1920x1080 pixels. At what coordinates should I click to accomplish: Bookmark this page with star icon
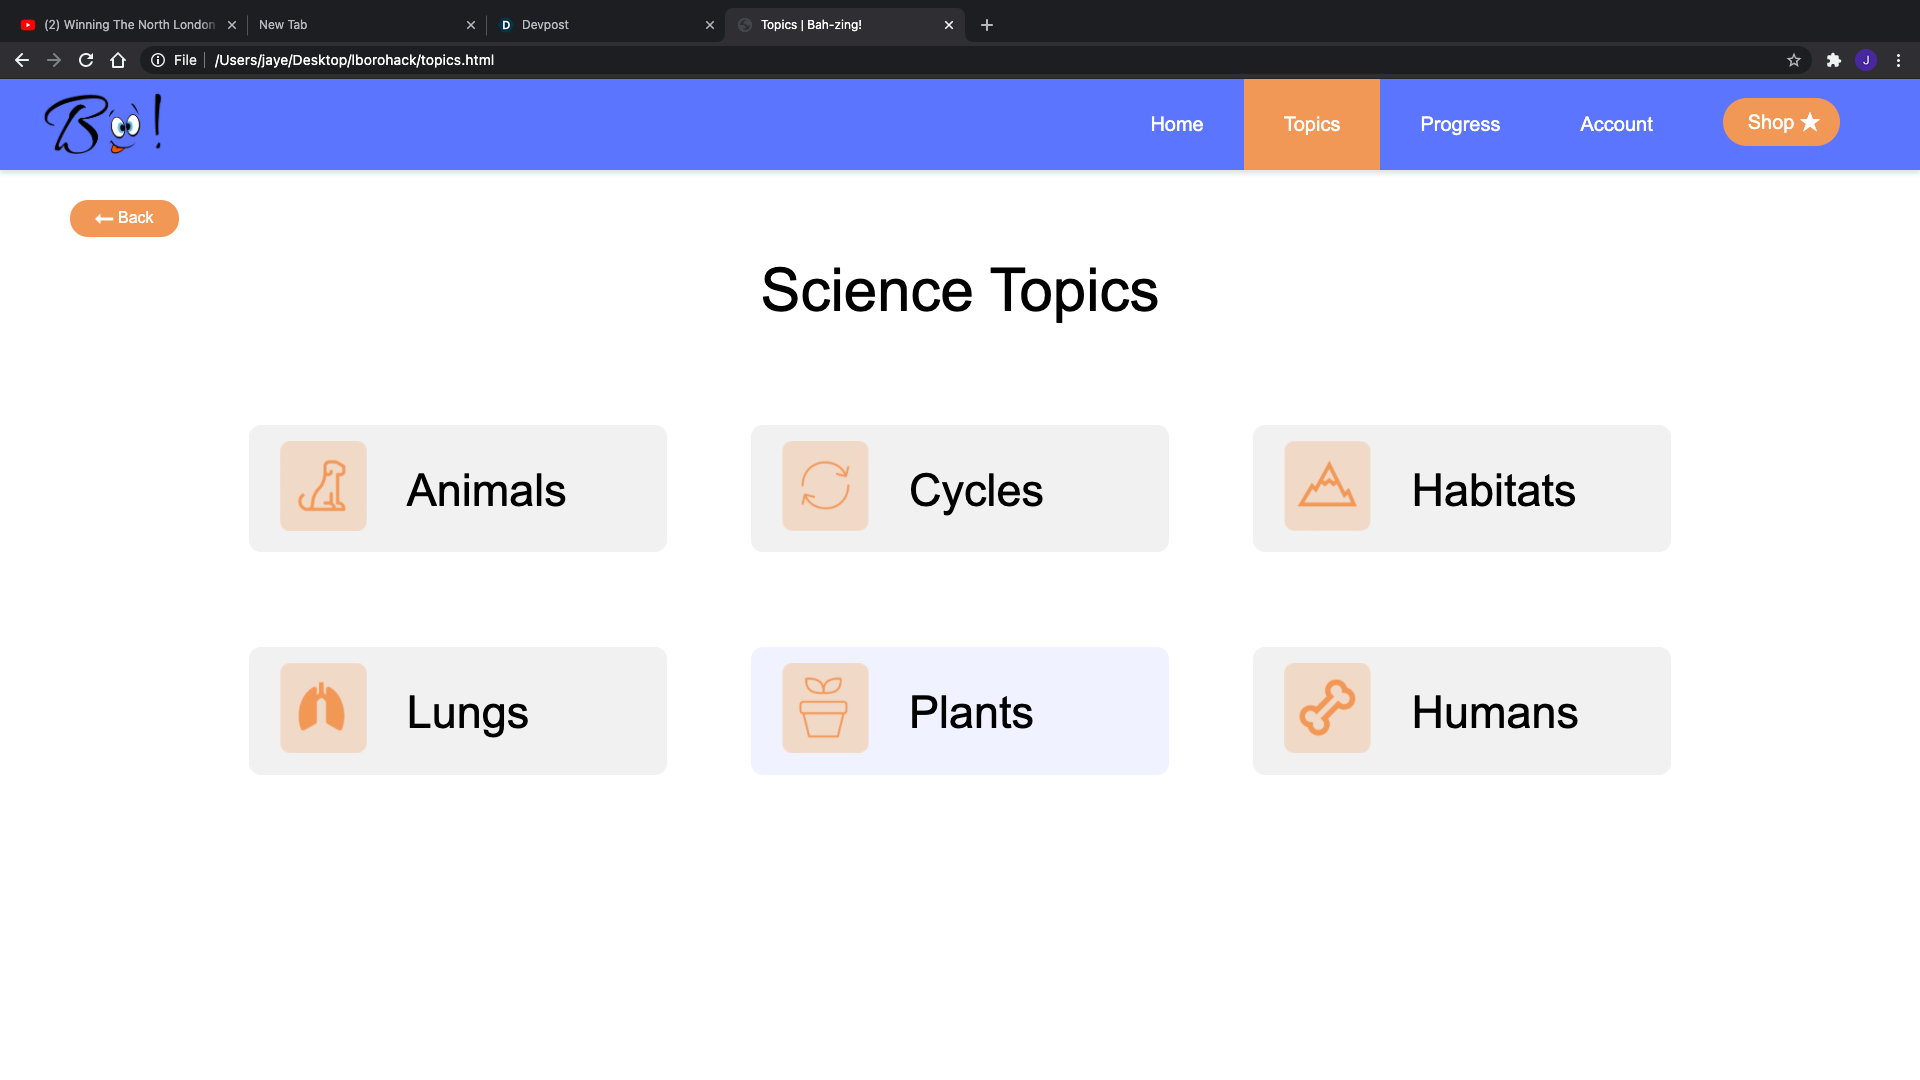click(x=1794, y=60)
